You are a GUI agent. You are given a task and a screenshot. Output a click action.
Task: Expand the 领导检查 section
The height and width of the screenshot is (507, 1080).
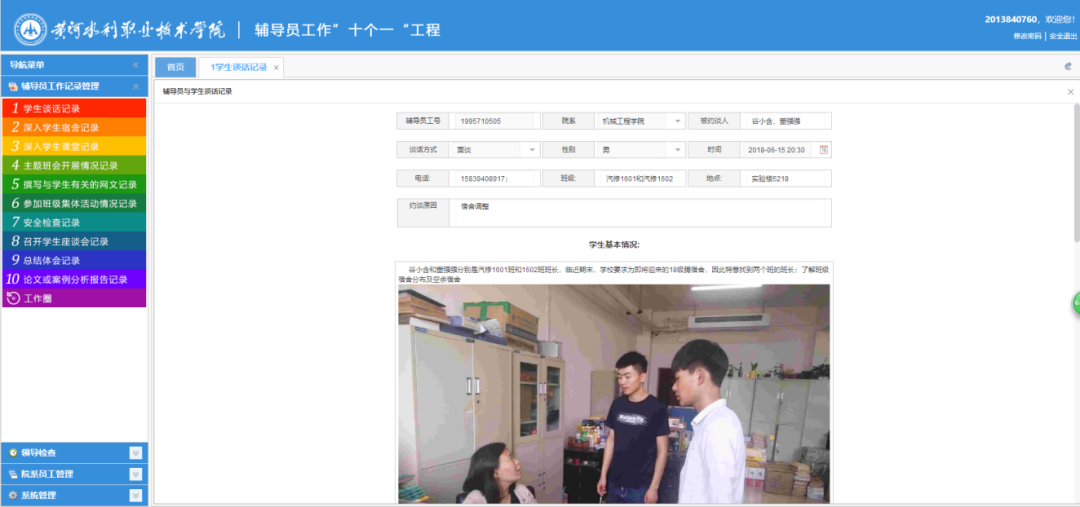[136, 453]
